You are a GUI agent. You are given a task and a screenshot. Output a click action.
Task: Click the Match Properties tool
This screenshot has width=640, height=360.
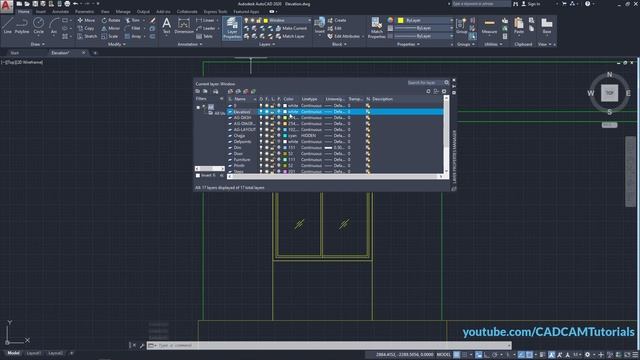tap(376, 28)
